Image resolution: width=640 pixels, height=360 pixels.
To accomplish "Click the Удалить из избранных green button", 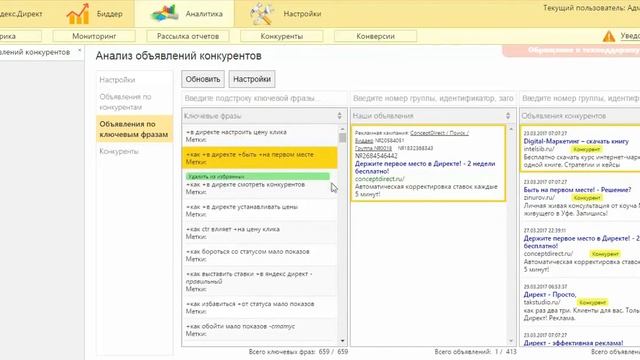I will pyautogui.click(x=258, y=176).
